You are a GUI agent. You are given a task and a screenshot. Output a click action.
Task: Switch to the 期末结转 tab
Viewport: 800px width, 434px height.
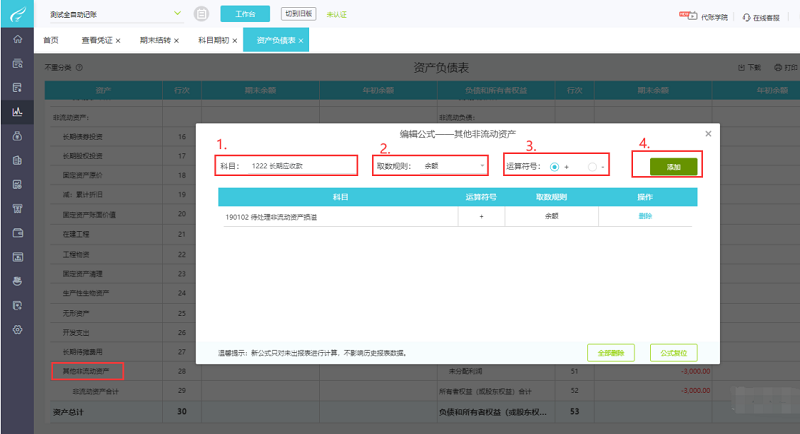(x=155, y=40)
